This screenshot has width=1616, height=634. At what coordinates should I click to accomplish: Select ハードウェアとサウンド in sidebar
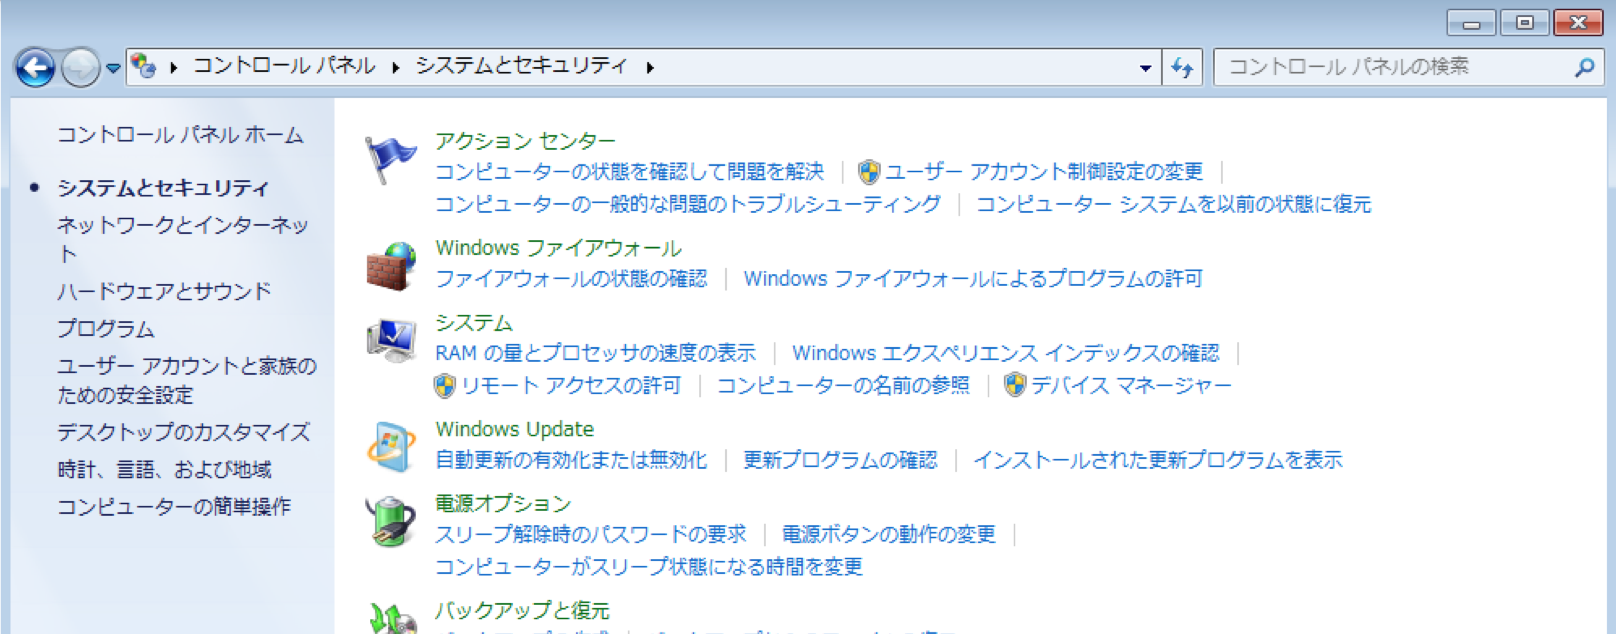[x=164, y=291]
